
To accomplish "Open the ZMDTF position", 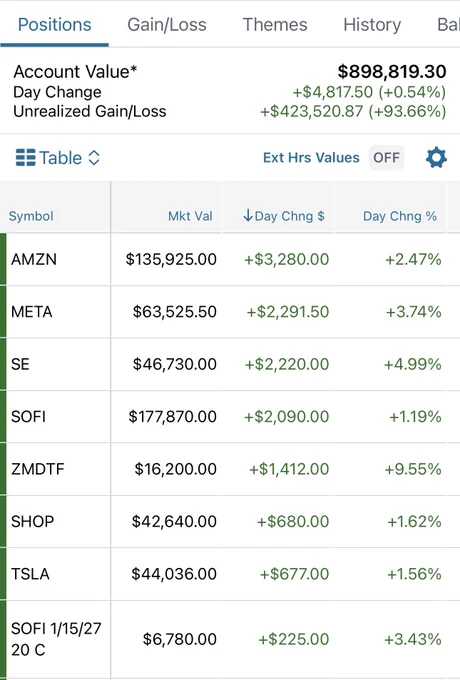I will click(x=230, y=469).
